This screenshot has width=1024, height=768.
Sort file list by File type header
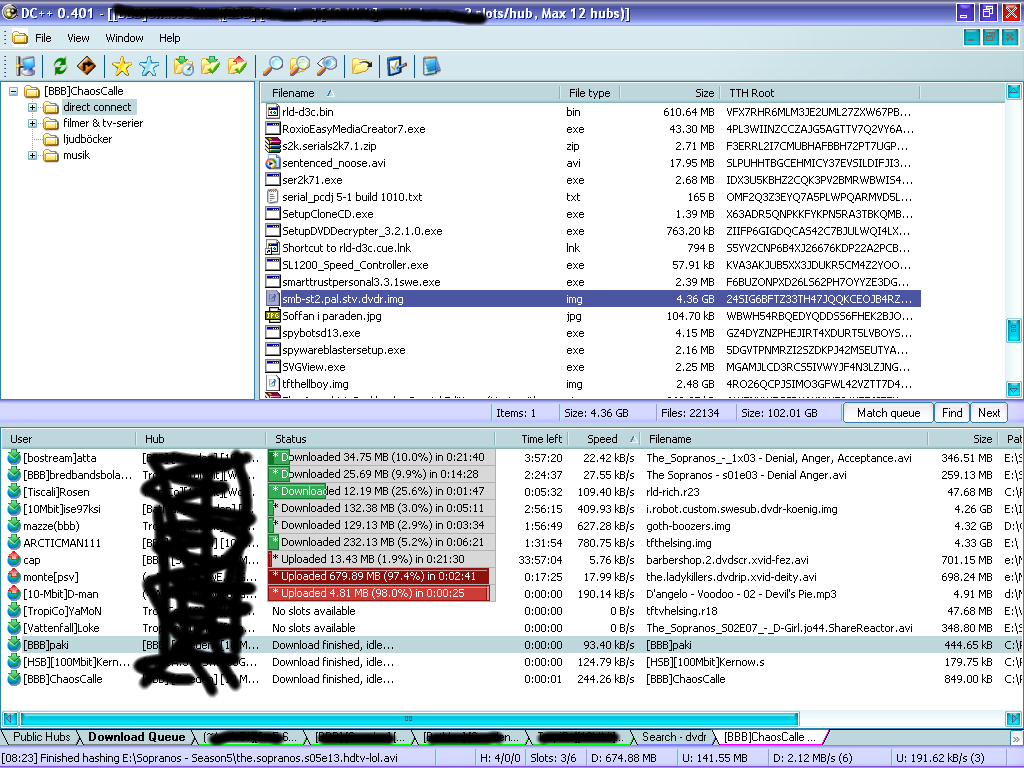pos(589,93)
